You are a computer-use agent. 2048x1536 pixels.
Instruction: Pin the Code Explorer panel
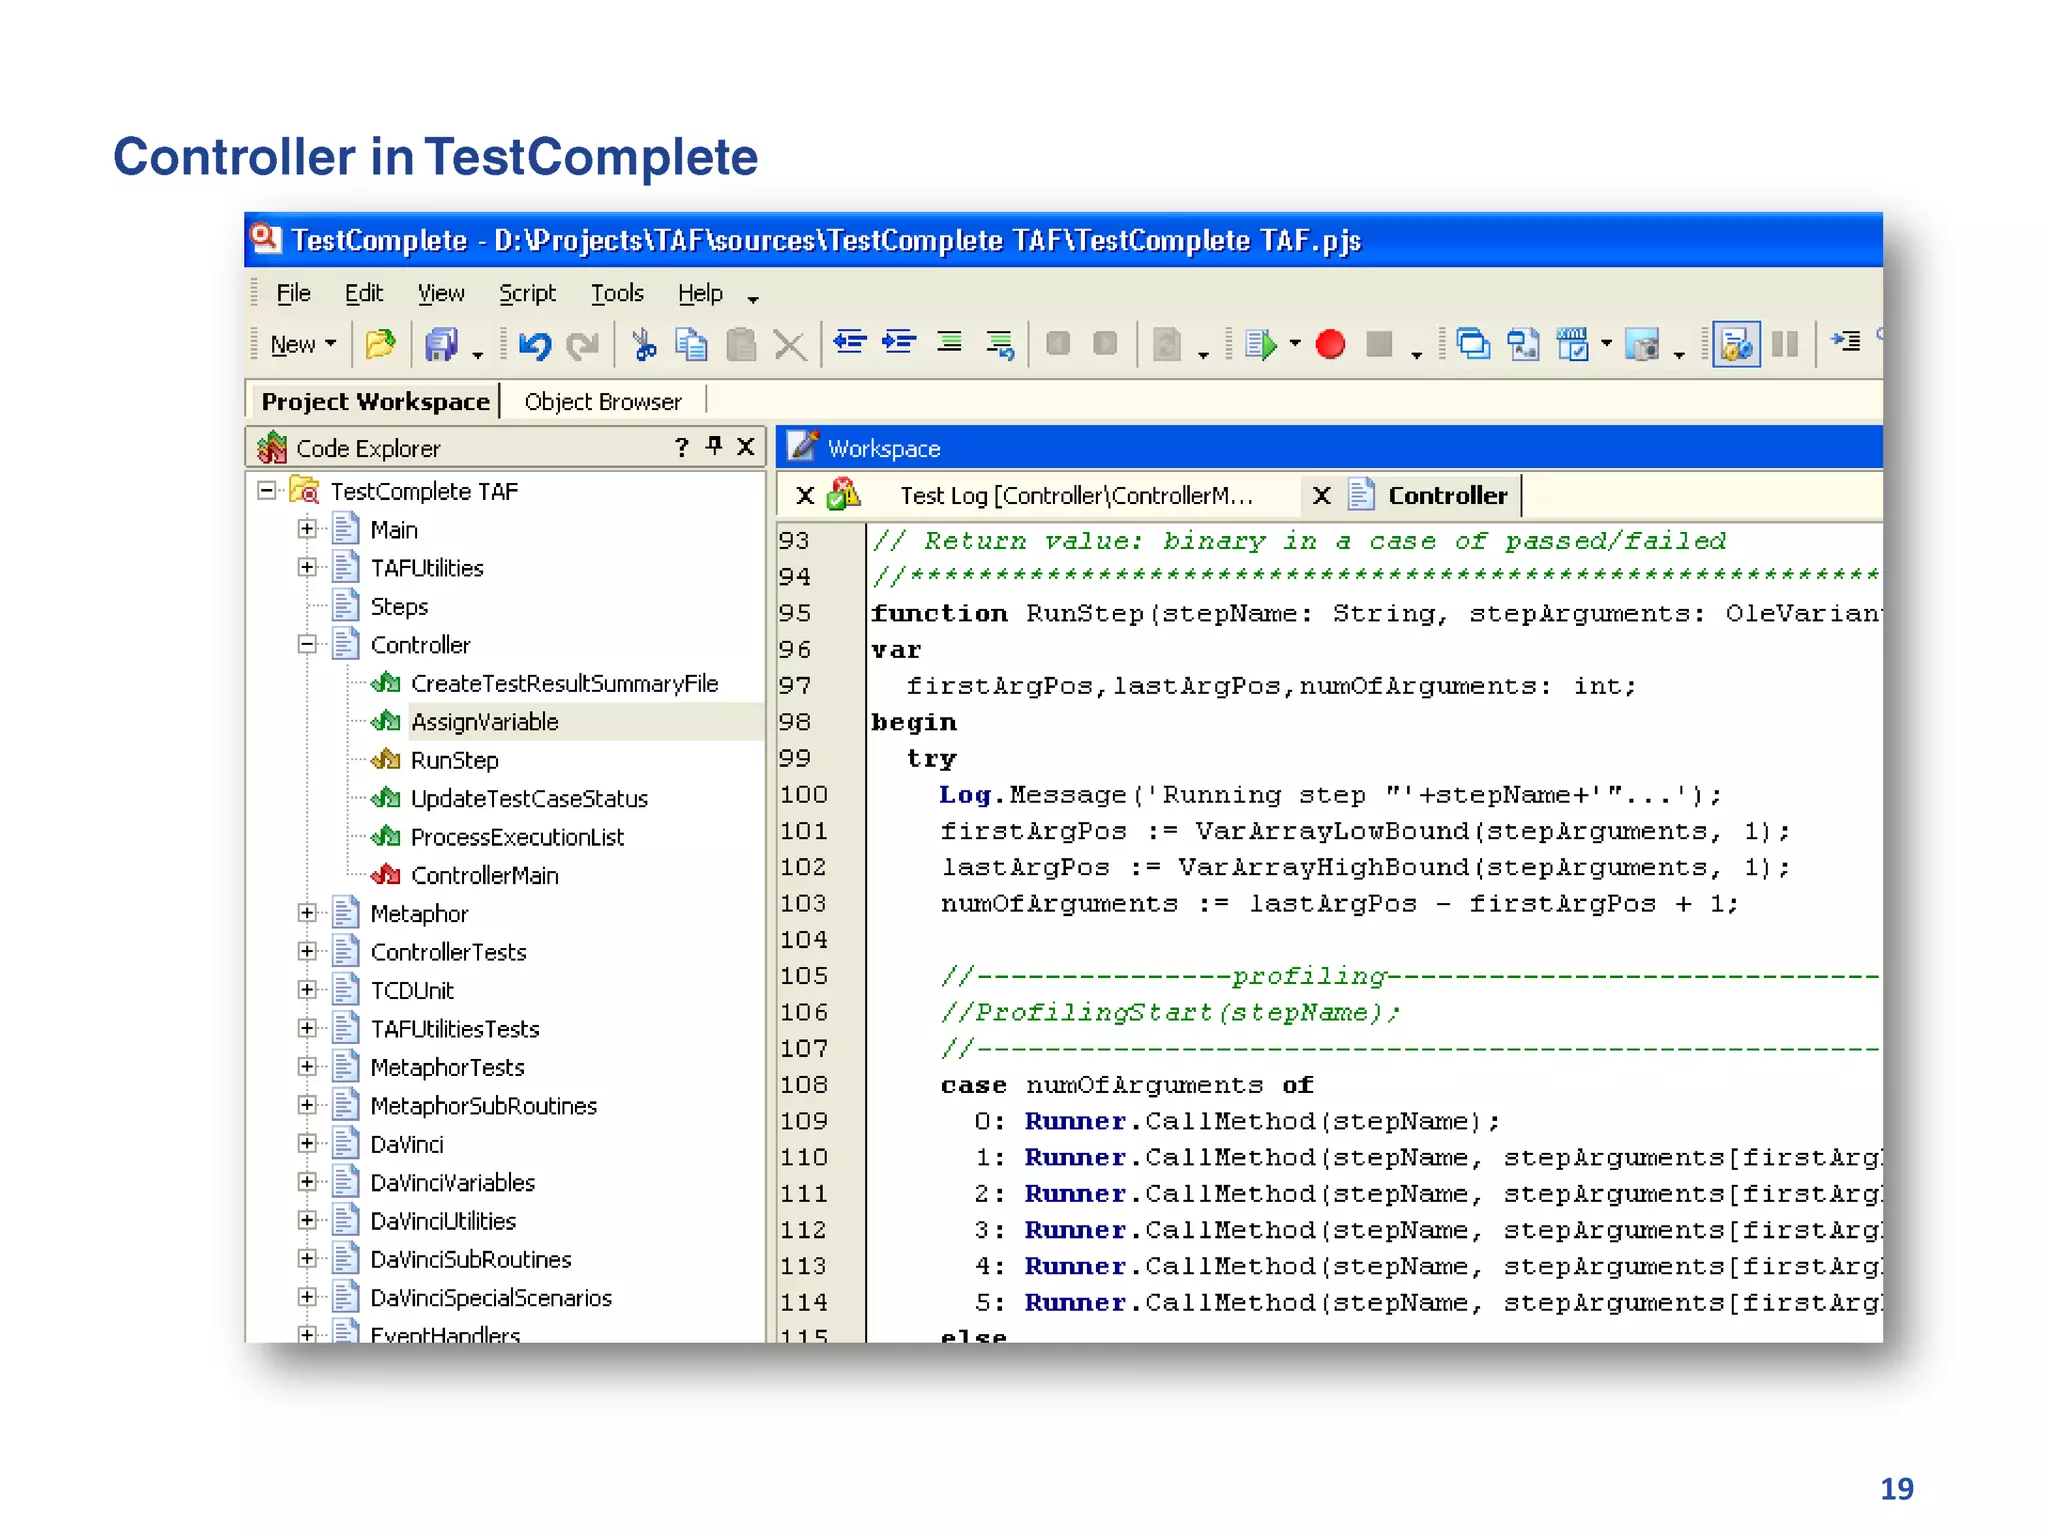point(714,446)
